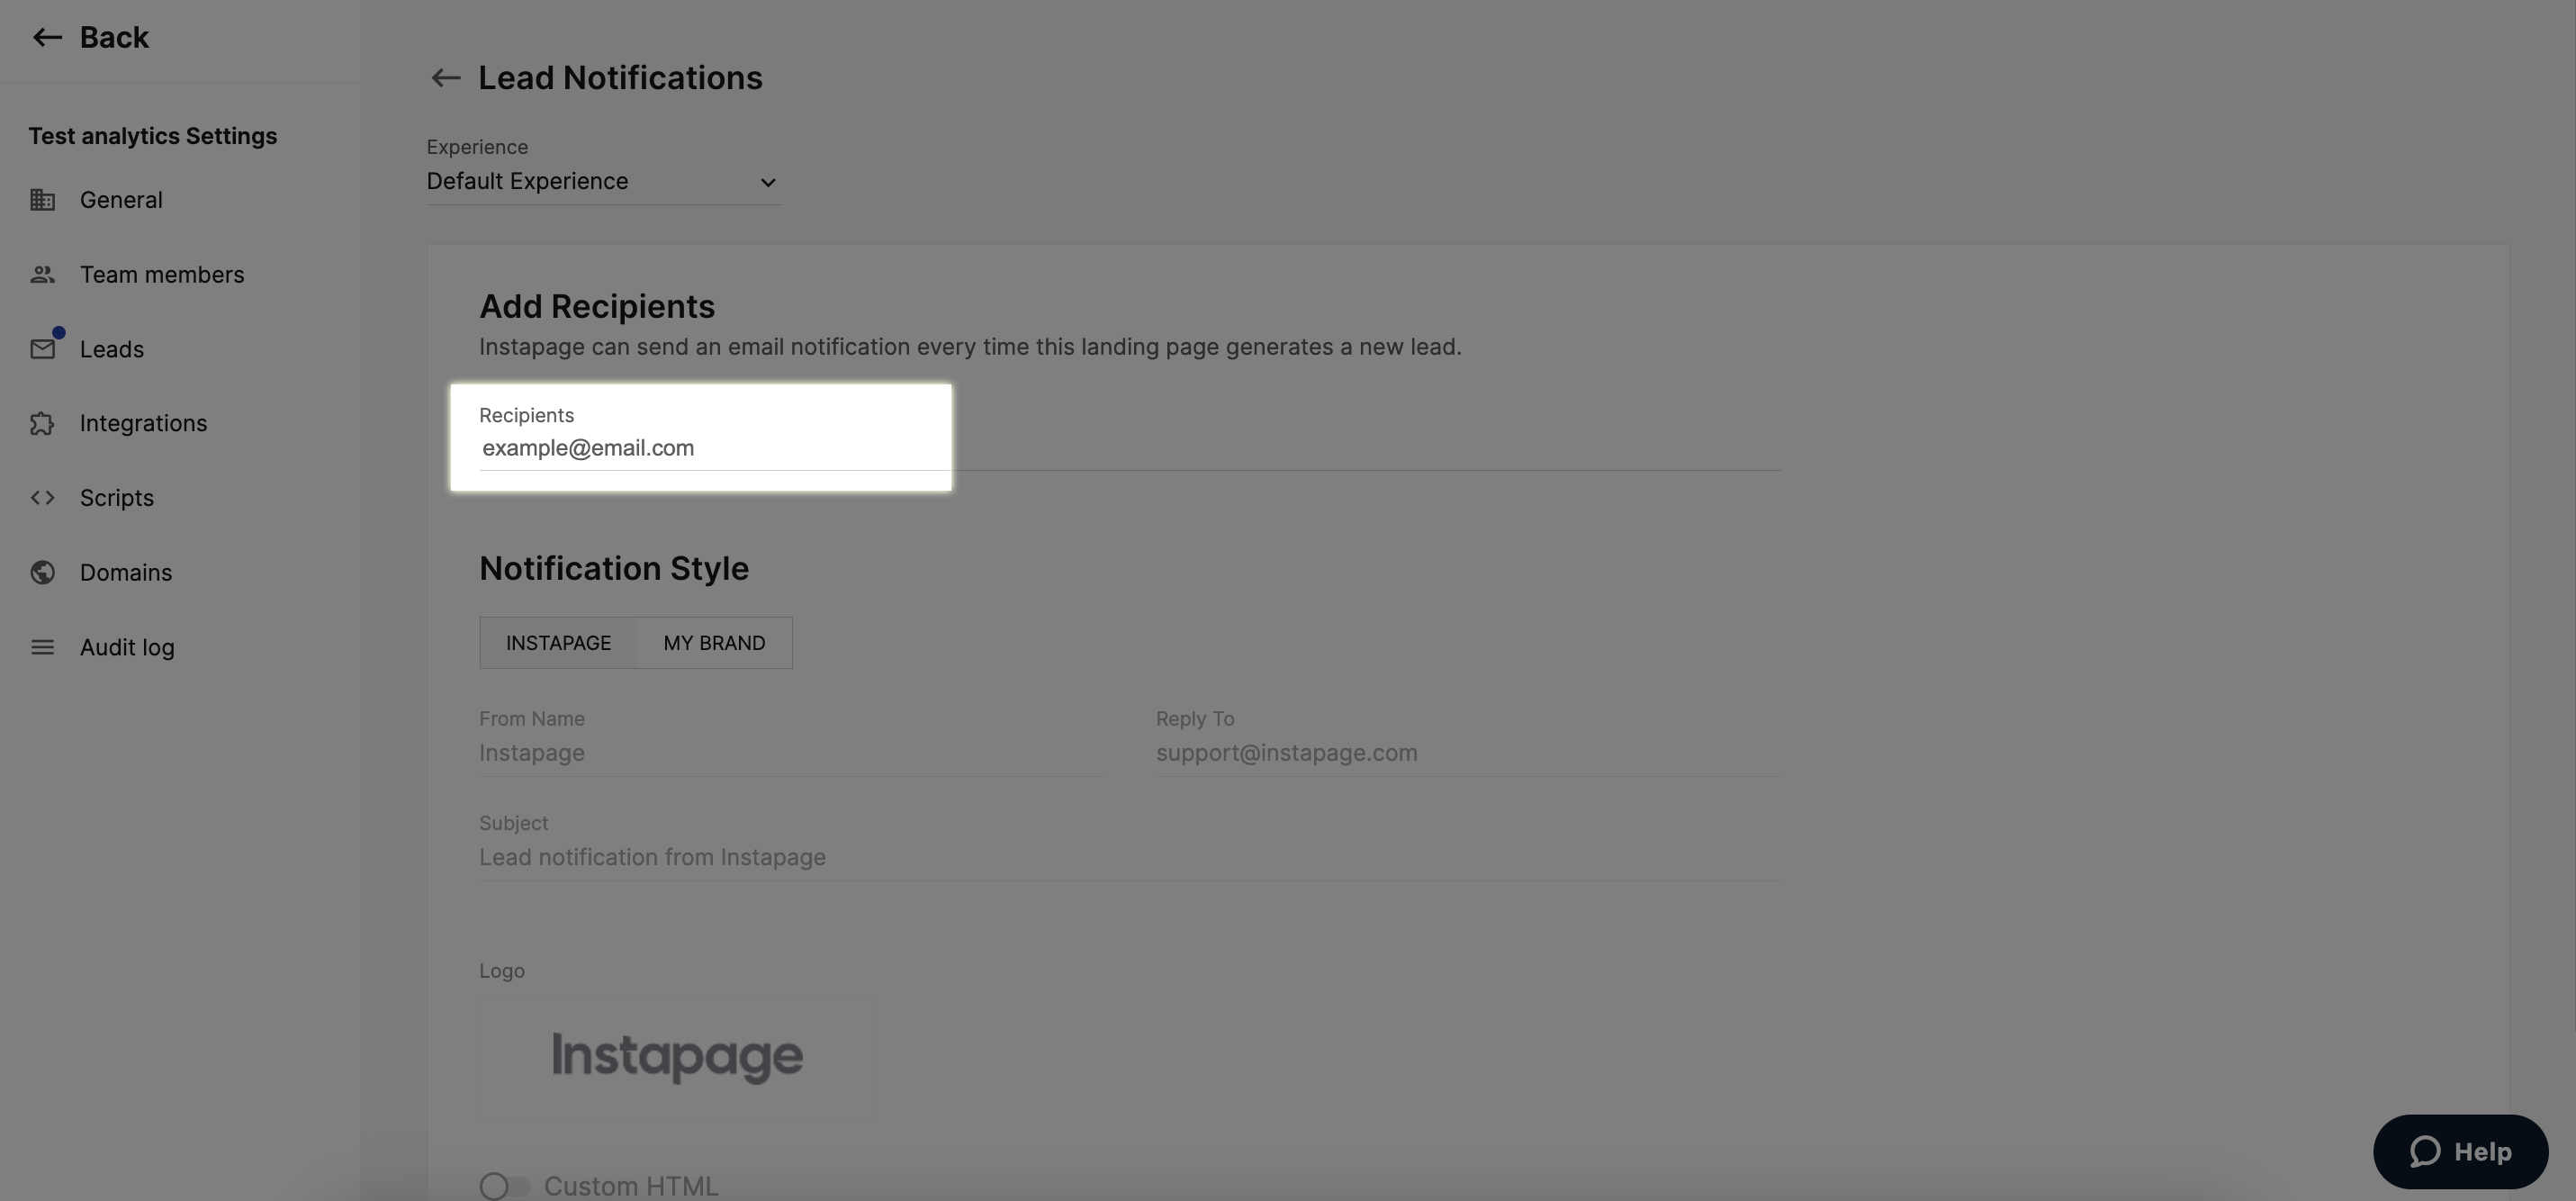The image size is (2576, 1201).
Task: Click the Team members people icon
Action: coord(42,274)
